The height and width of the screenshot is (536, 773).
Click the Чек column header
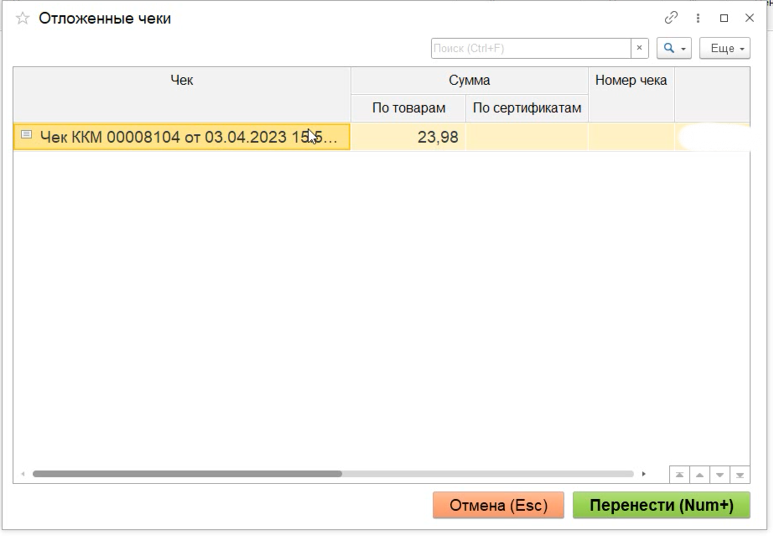pos(181,80)
